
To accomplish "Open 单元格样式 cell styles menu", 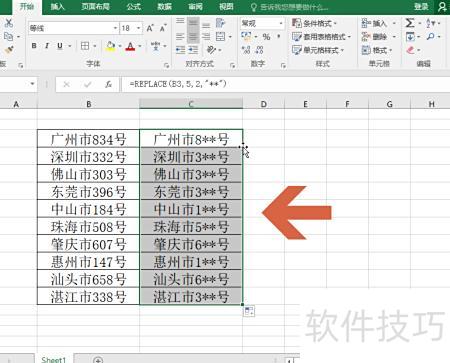I will point(318,50).
